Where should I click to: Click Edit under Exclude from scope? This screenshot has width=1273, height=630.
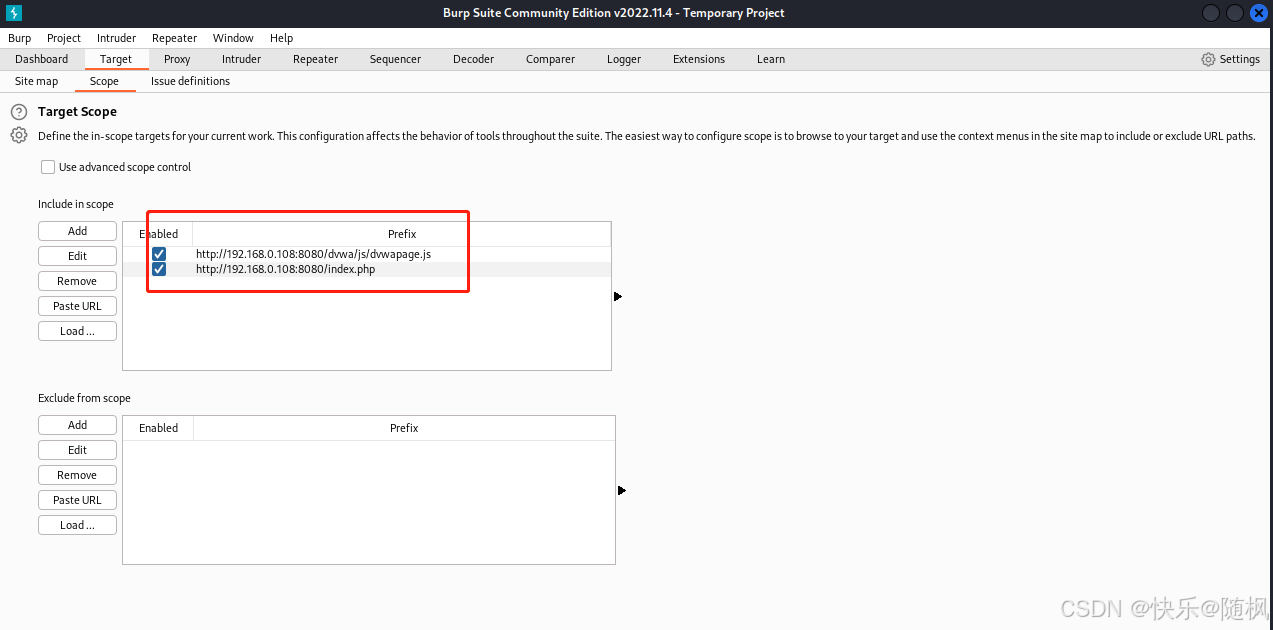click(x=78, y=450)
